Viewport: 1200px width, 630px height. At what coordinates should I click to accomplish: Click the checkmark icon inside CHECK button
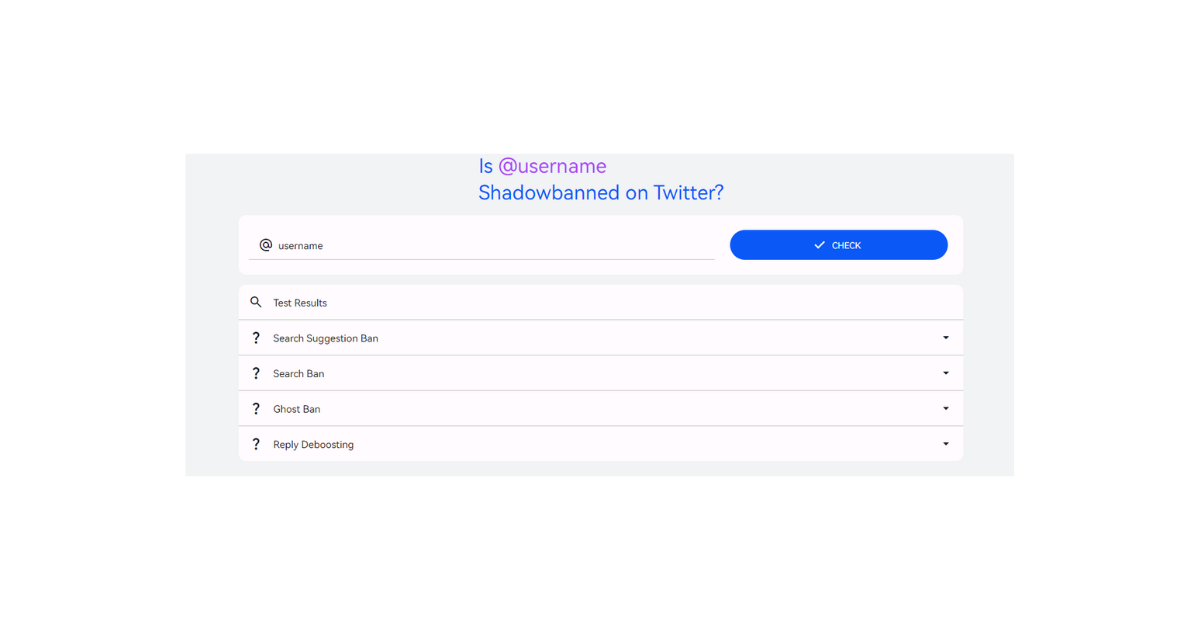819,245
